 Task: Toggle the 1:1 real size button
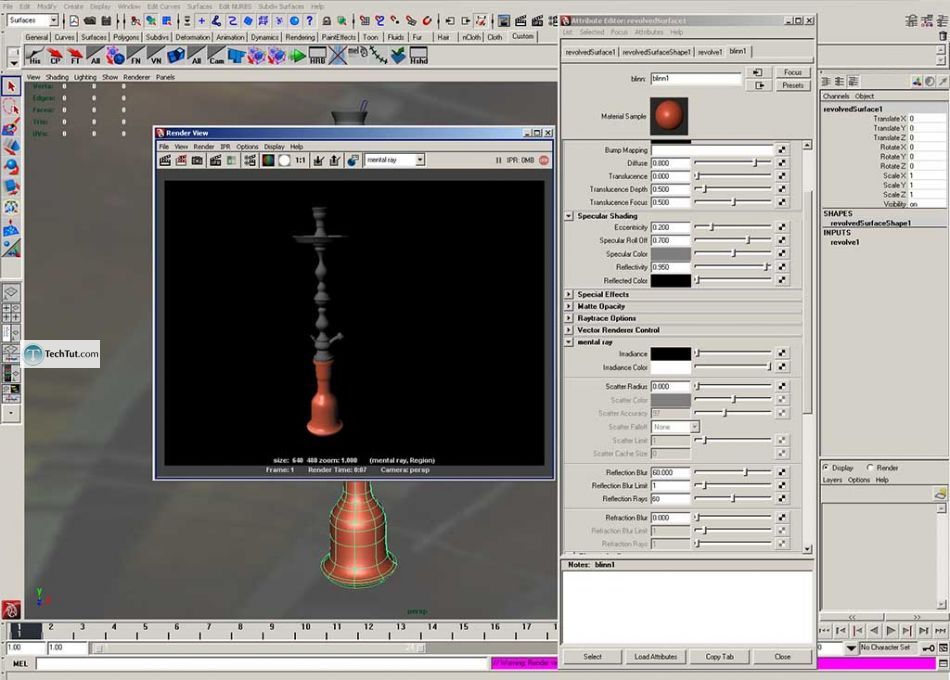[300, 160]
